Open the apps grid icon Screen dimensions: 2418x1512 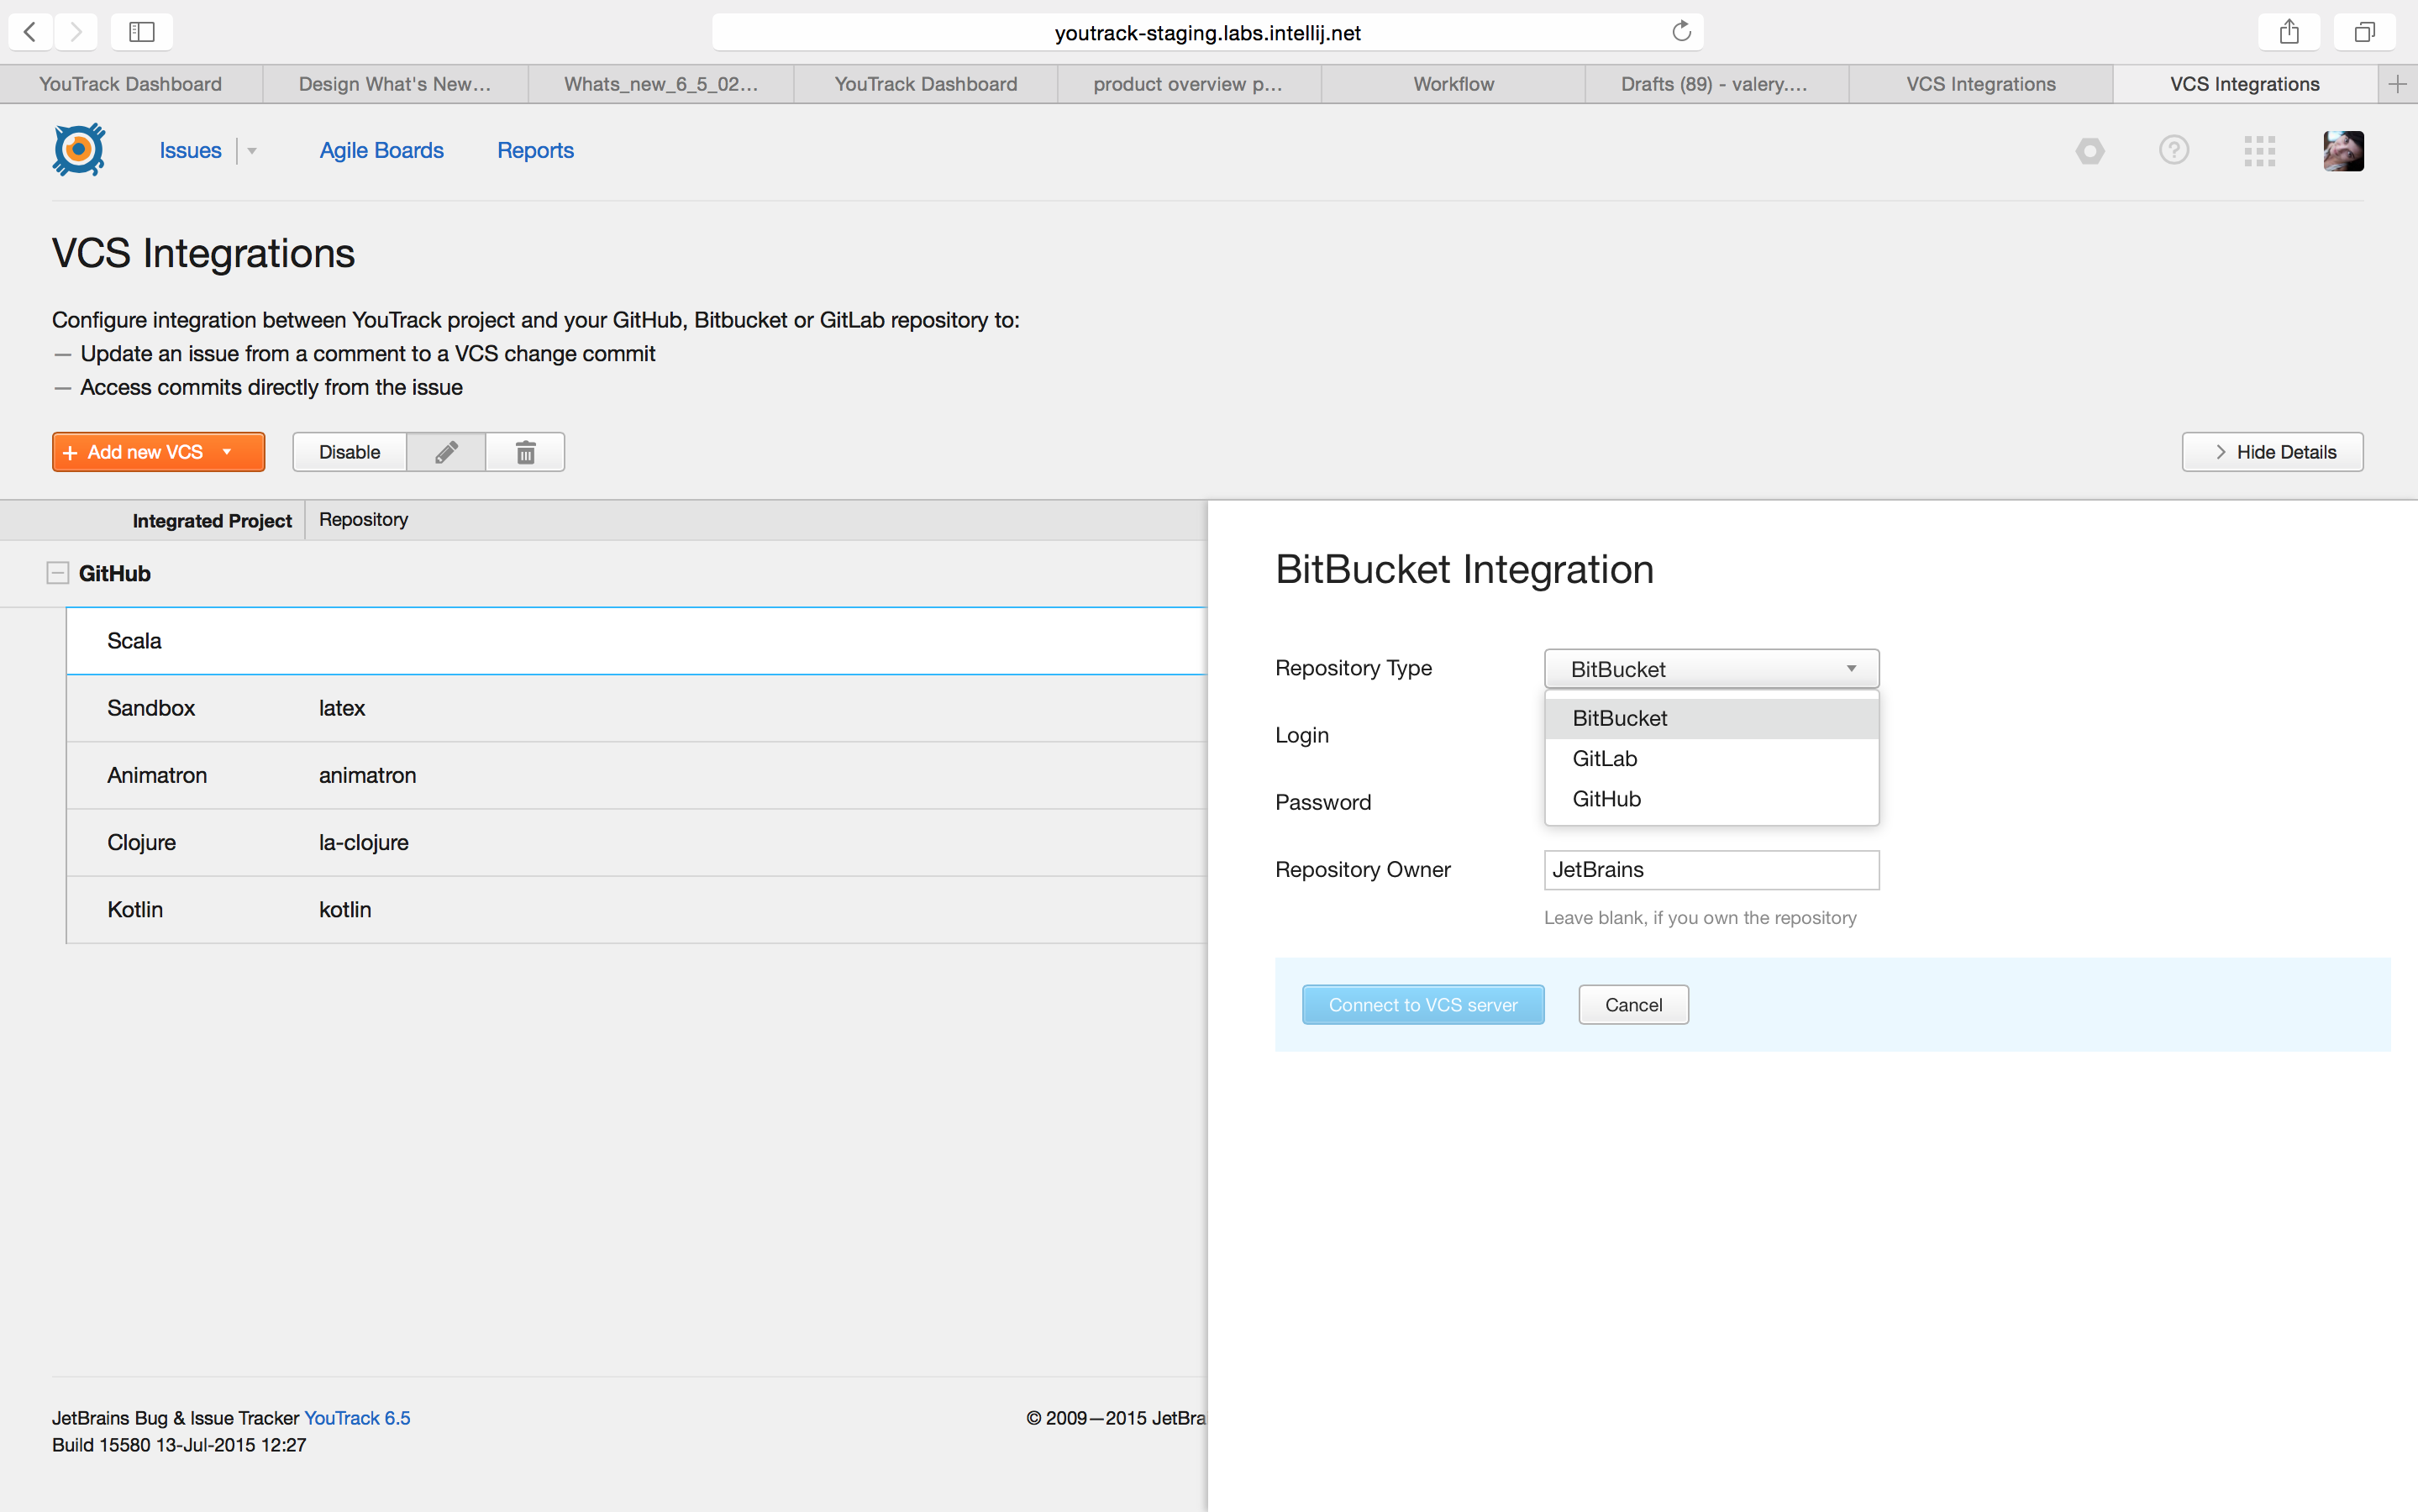(2259, 151)
